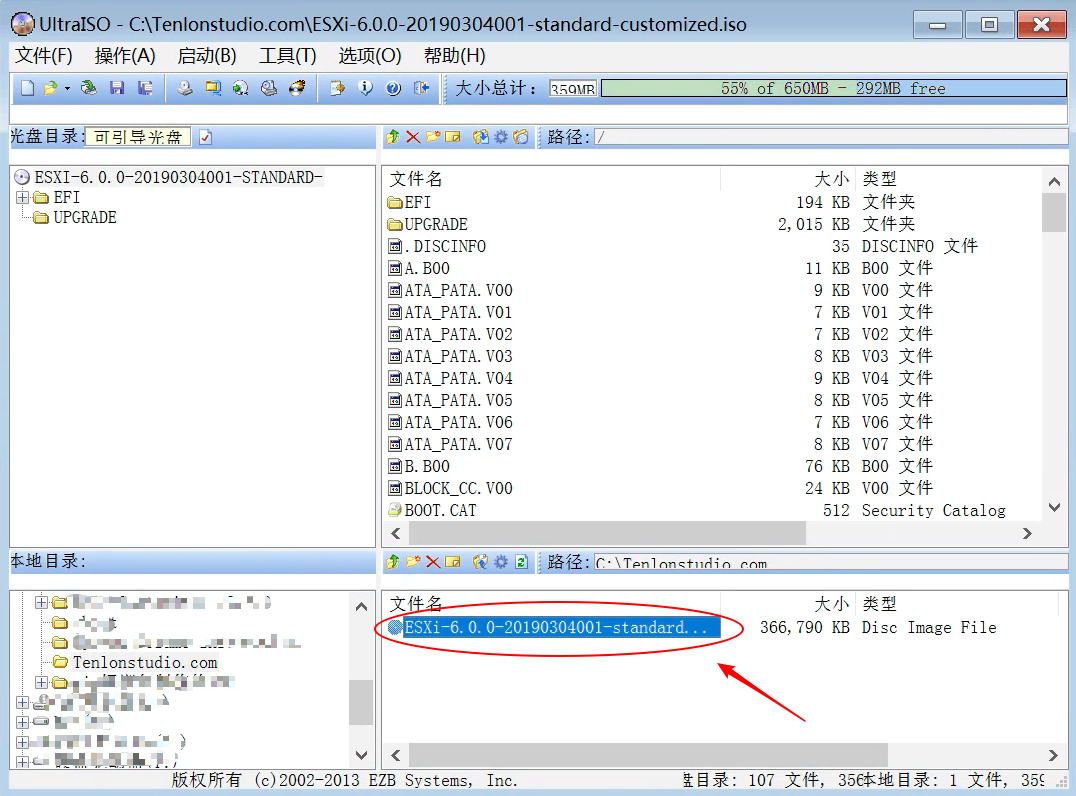This screenshot has height=796, width=1076.
Task: Open the 启动(B) menu
Action: coord(207,56)
